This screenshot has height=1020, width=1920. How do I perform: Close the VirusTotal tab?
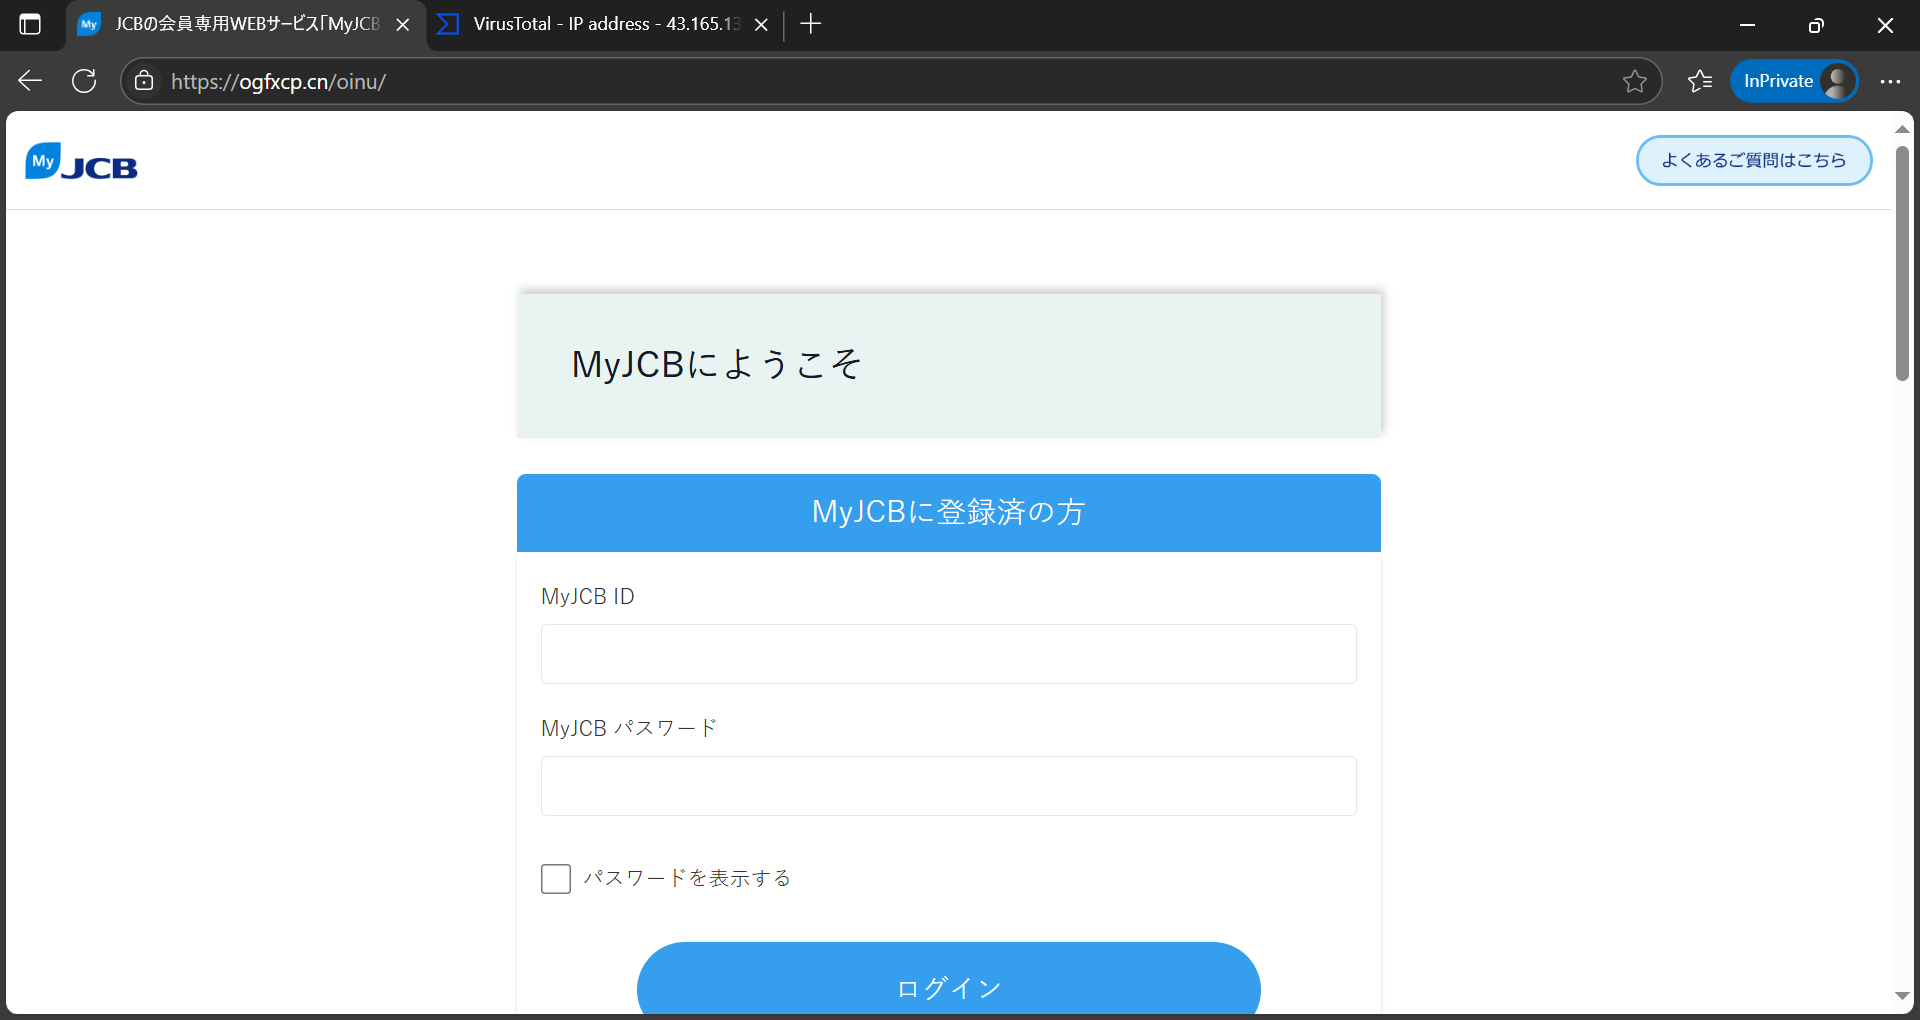pos(761,24)
